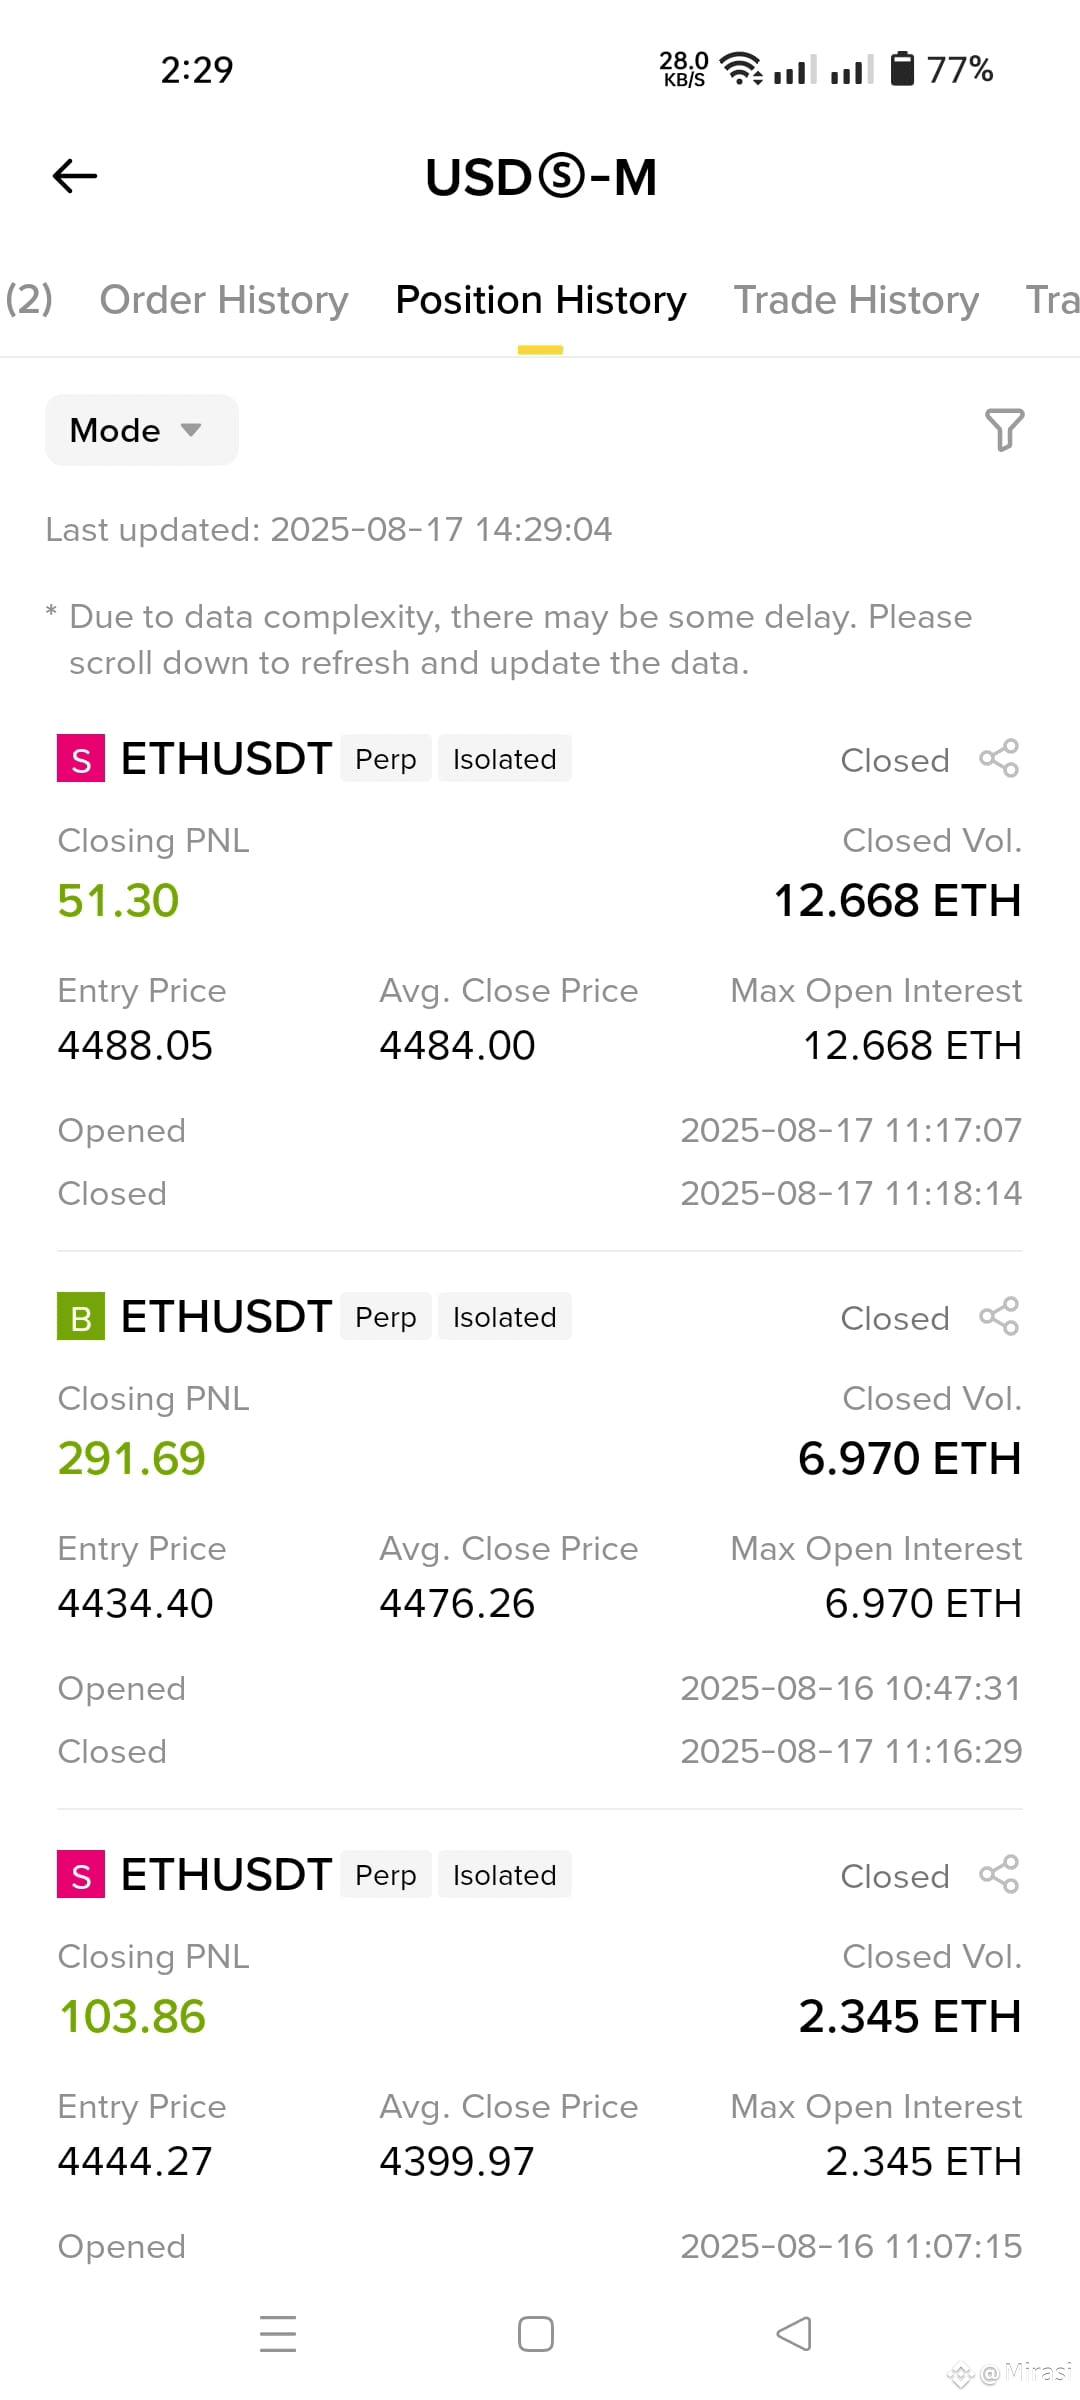
Task: Share the 51.30 PNL ETHUSDT position
Action: pos(999,759)
